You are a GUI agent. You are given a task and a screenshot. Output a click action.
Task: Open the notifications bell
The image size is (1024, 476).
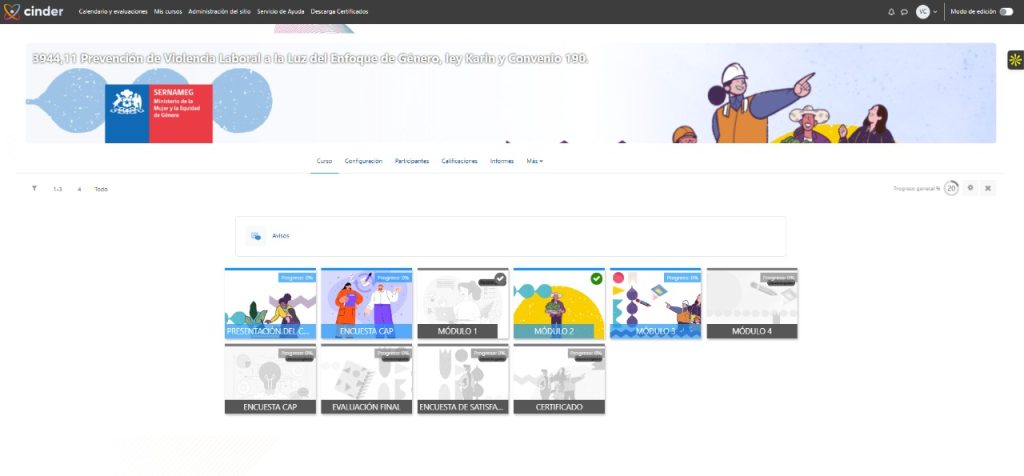[891, 11]
